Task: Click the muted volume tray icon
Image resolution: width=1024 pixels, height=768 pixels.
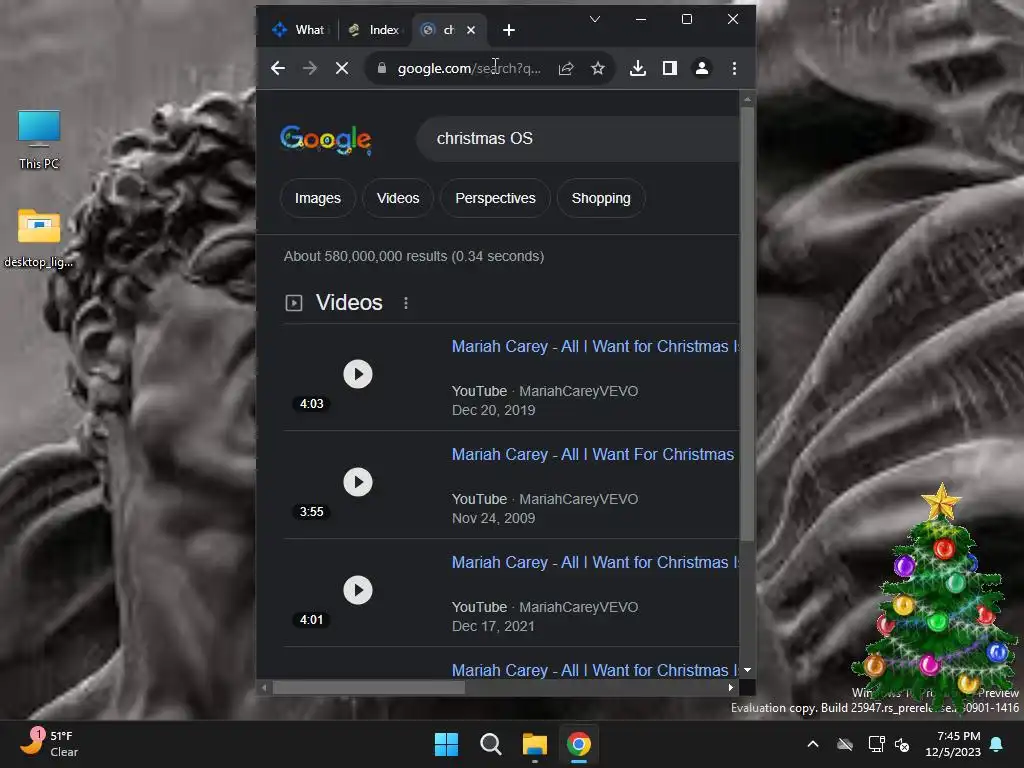Action: click(x=902, y=744)
